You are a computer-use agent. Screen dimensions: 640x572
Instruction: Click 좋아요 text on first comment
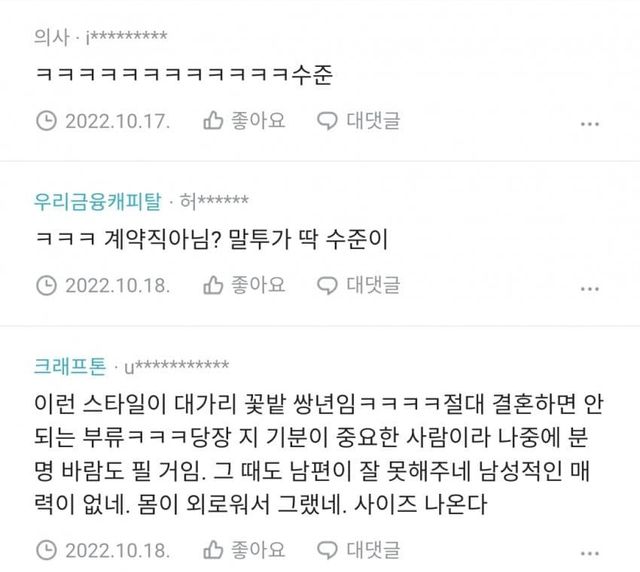click(x=258, y=120)
